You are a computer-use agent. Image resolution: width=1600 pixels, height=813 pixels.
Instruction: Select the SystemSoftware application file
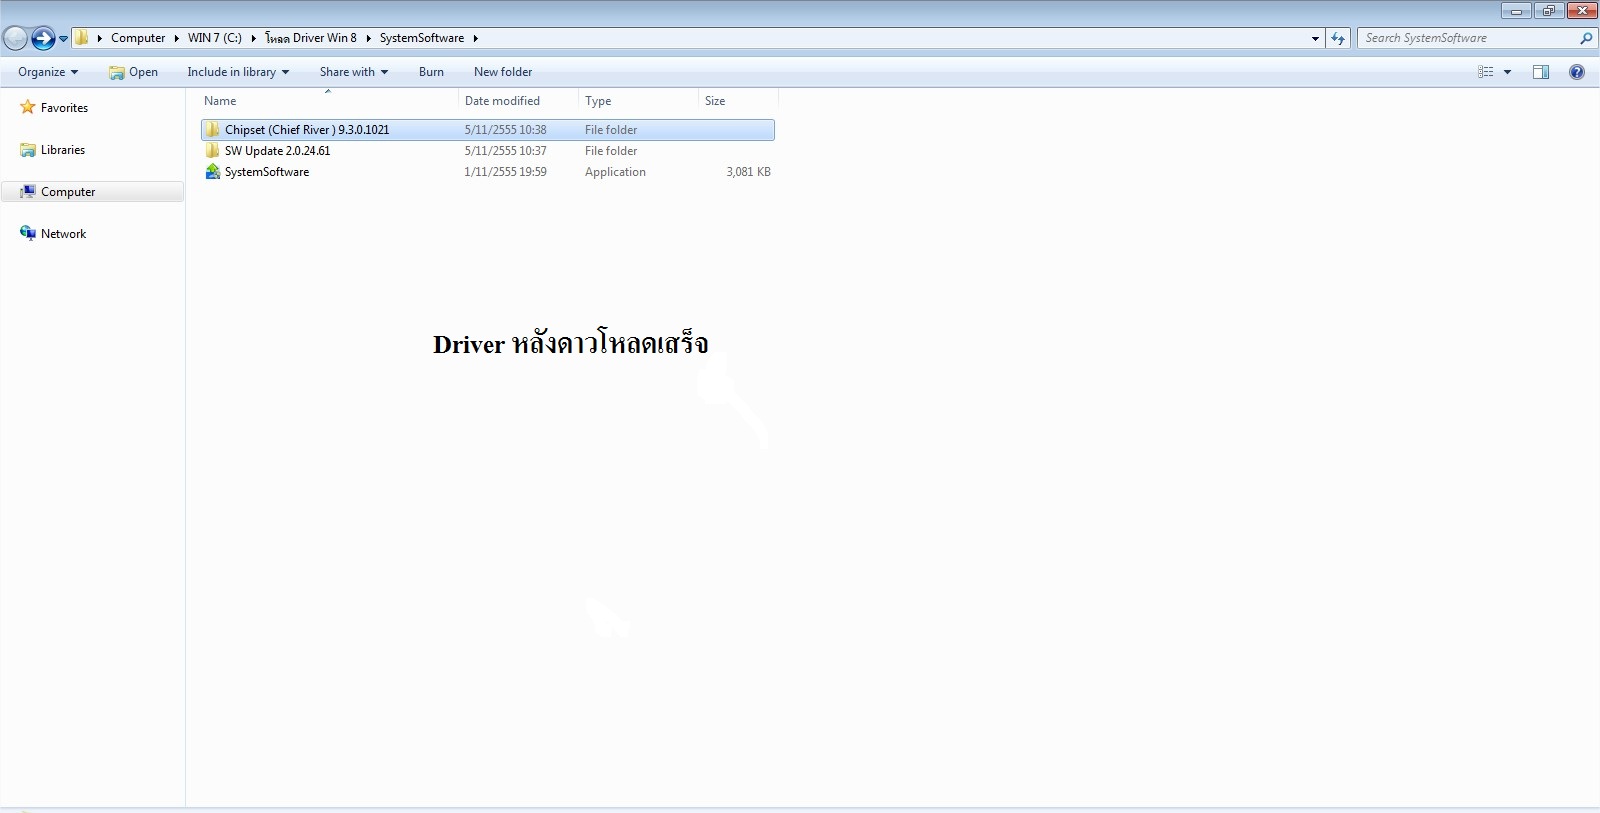pos(487,172)
